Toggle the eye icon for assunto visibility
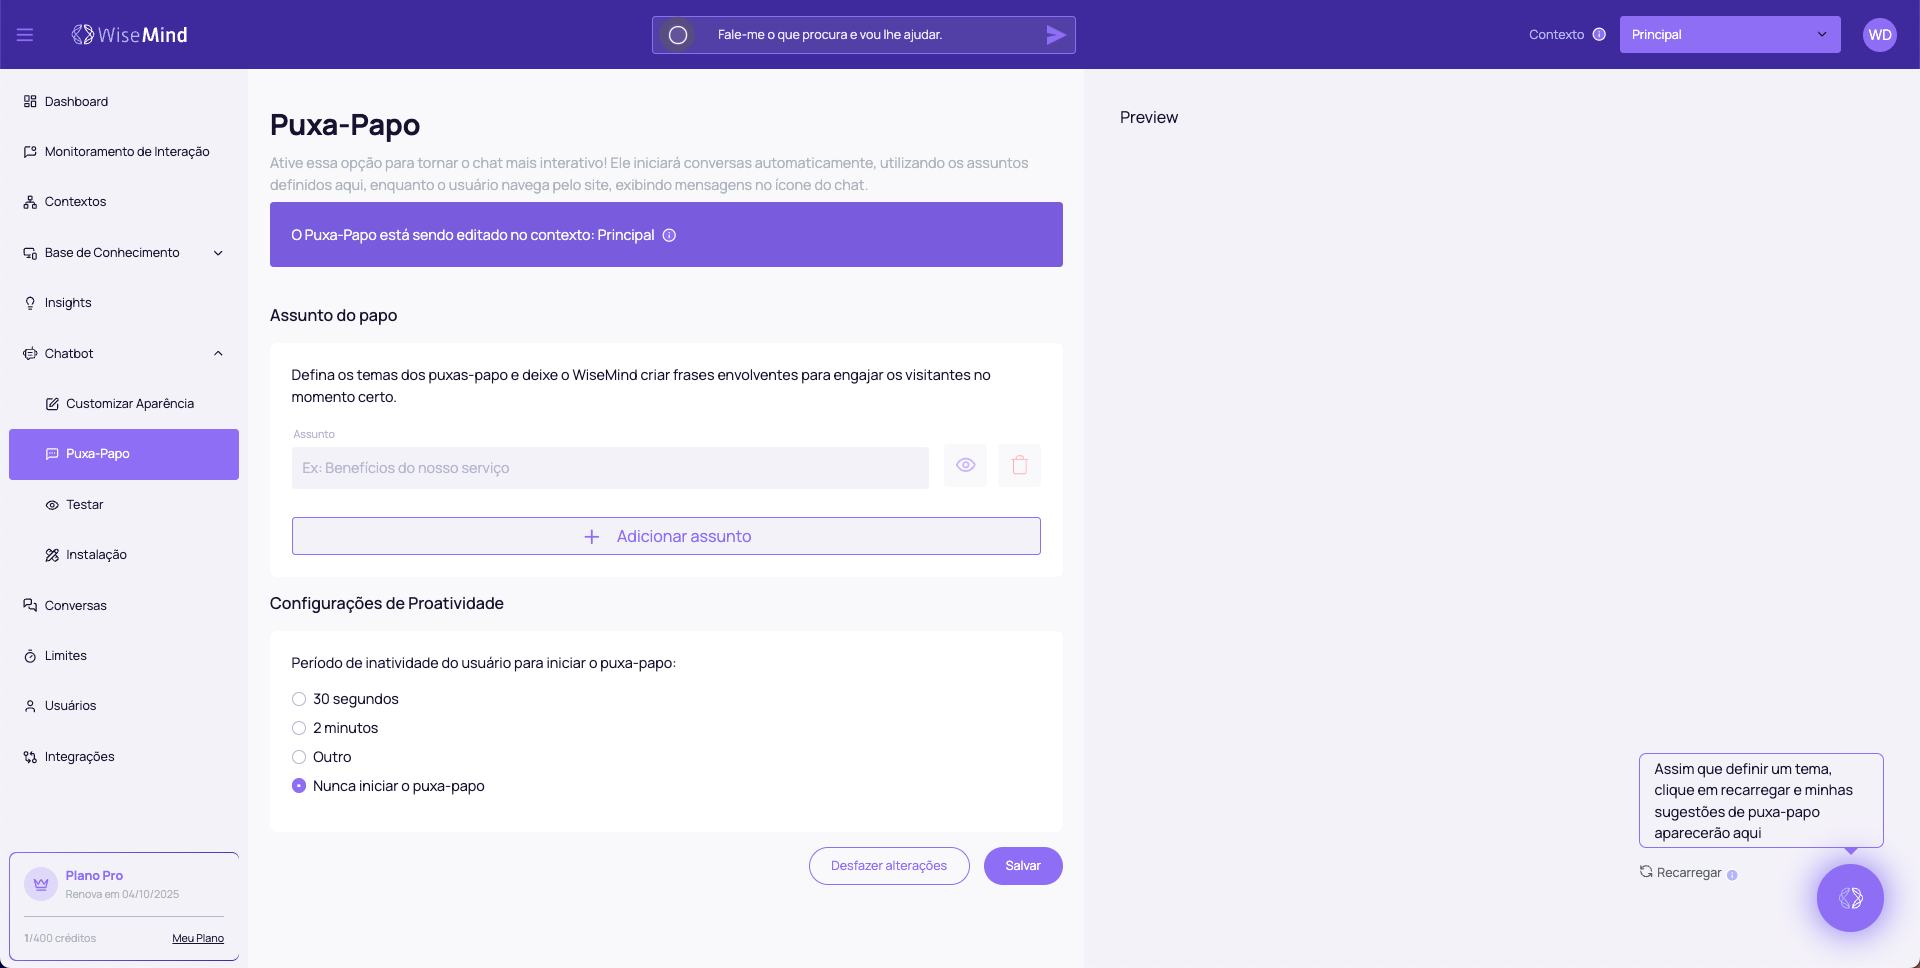This screenshot has height=968, width=1920. (x=965, y=466)
